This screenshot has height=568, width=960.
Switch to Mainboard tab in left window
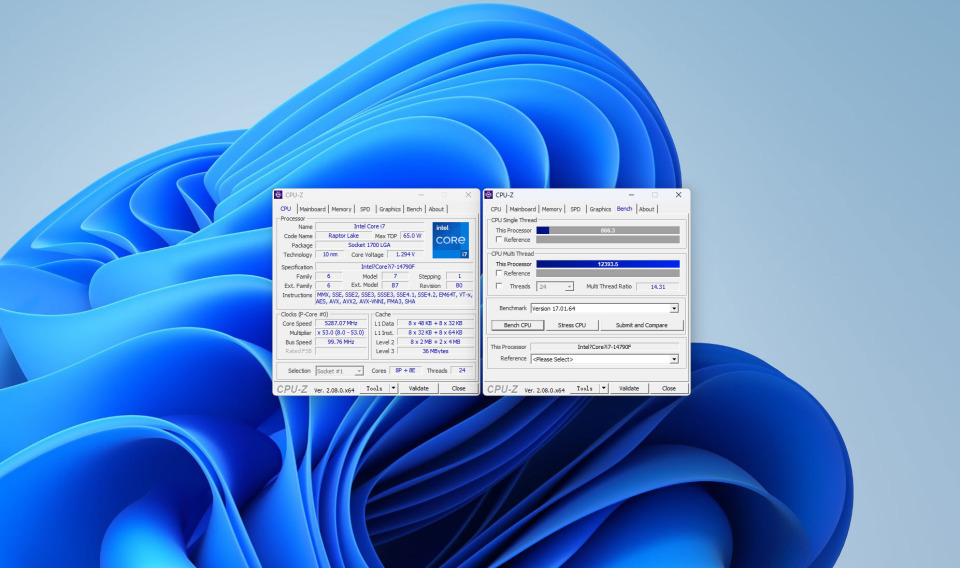point(313,209)
